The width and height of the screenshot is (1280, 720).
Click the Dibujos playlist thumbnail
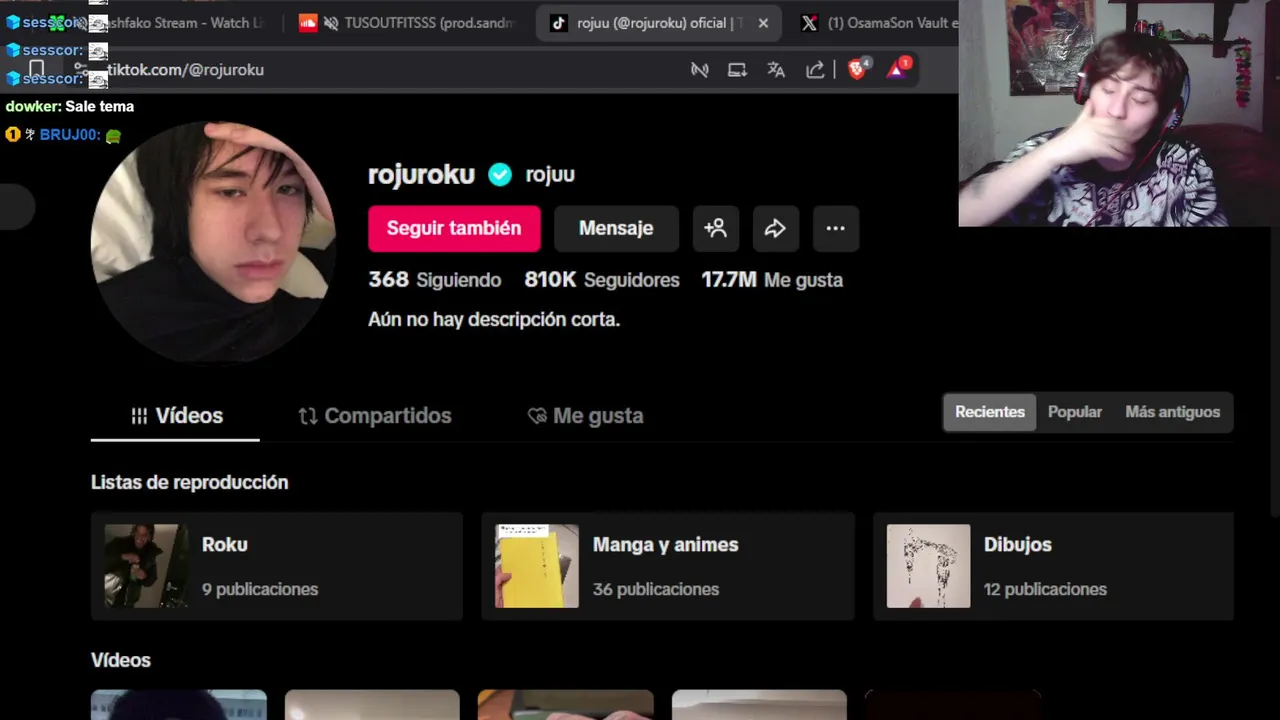928,566
